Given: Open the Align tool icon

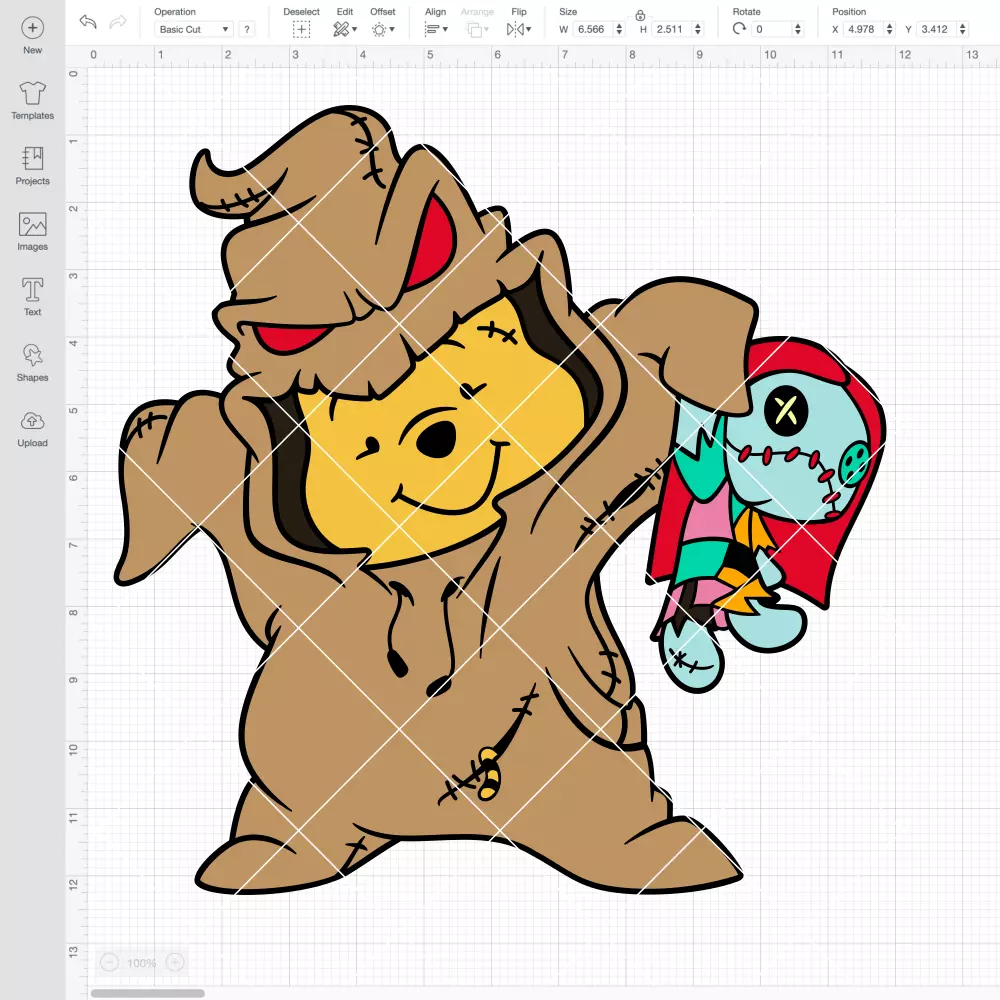Looking at the screenshot, I should (432, 29).
